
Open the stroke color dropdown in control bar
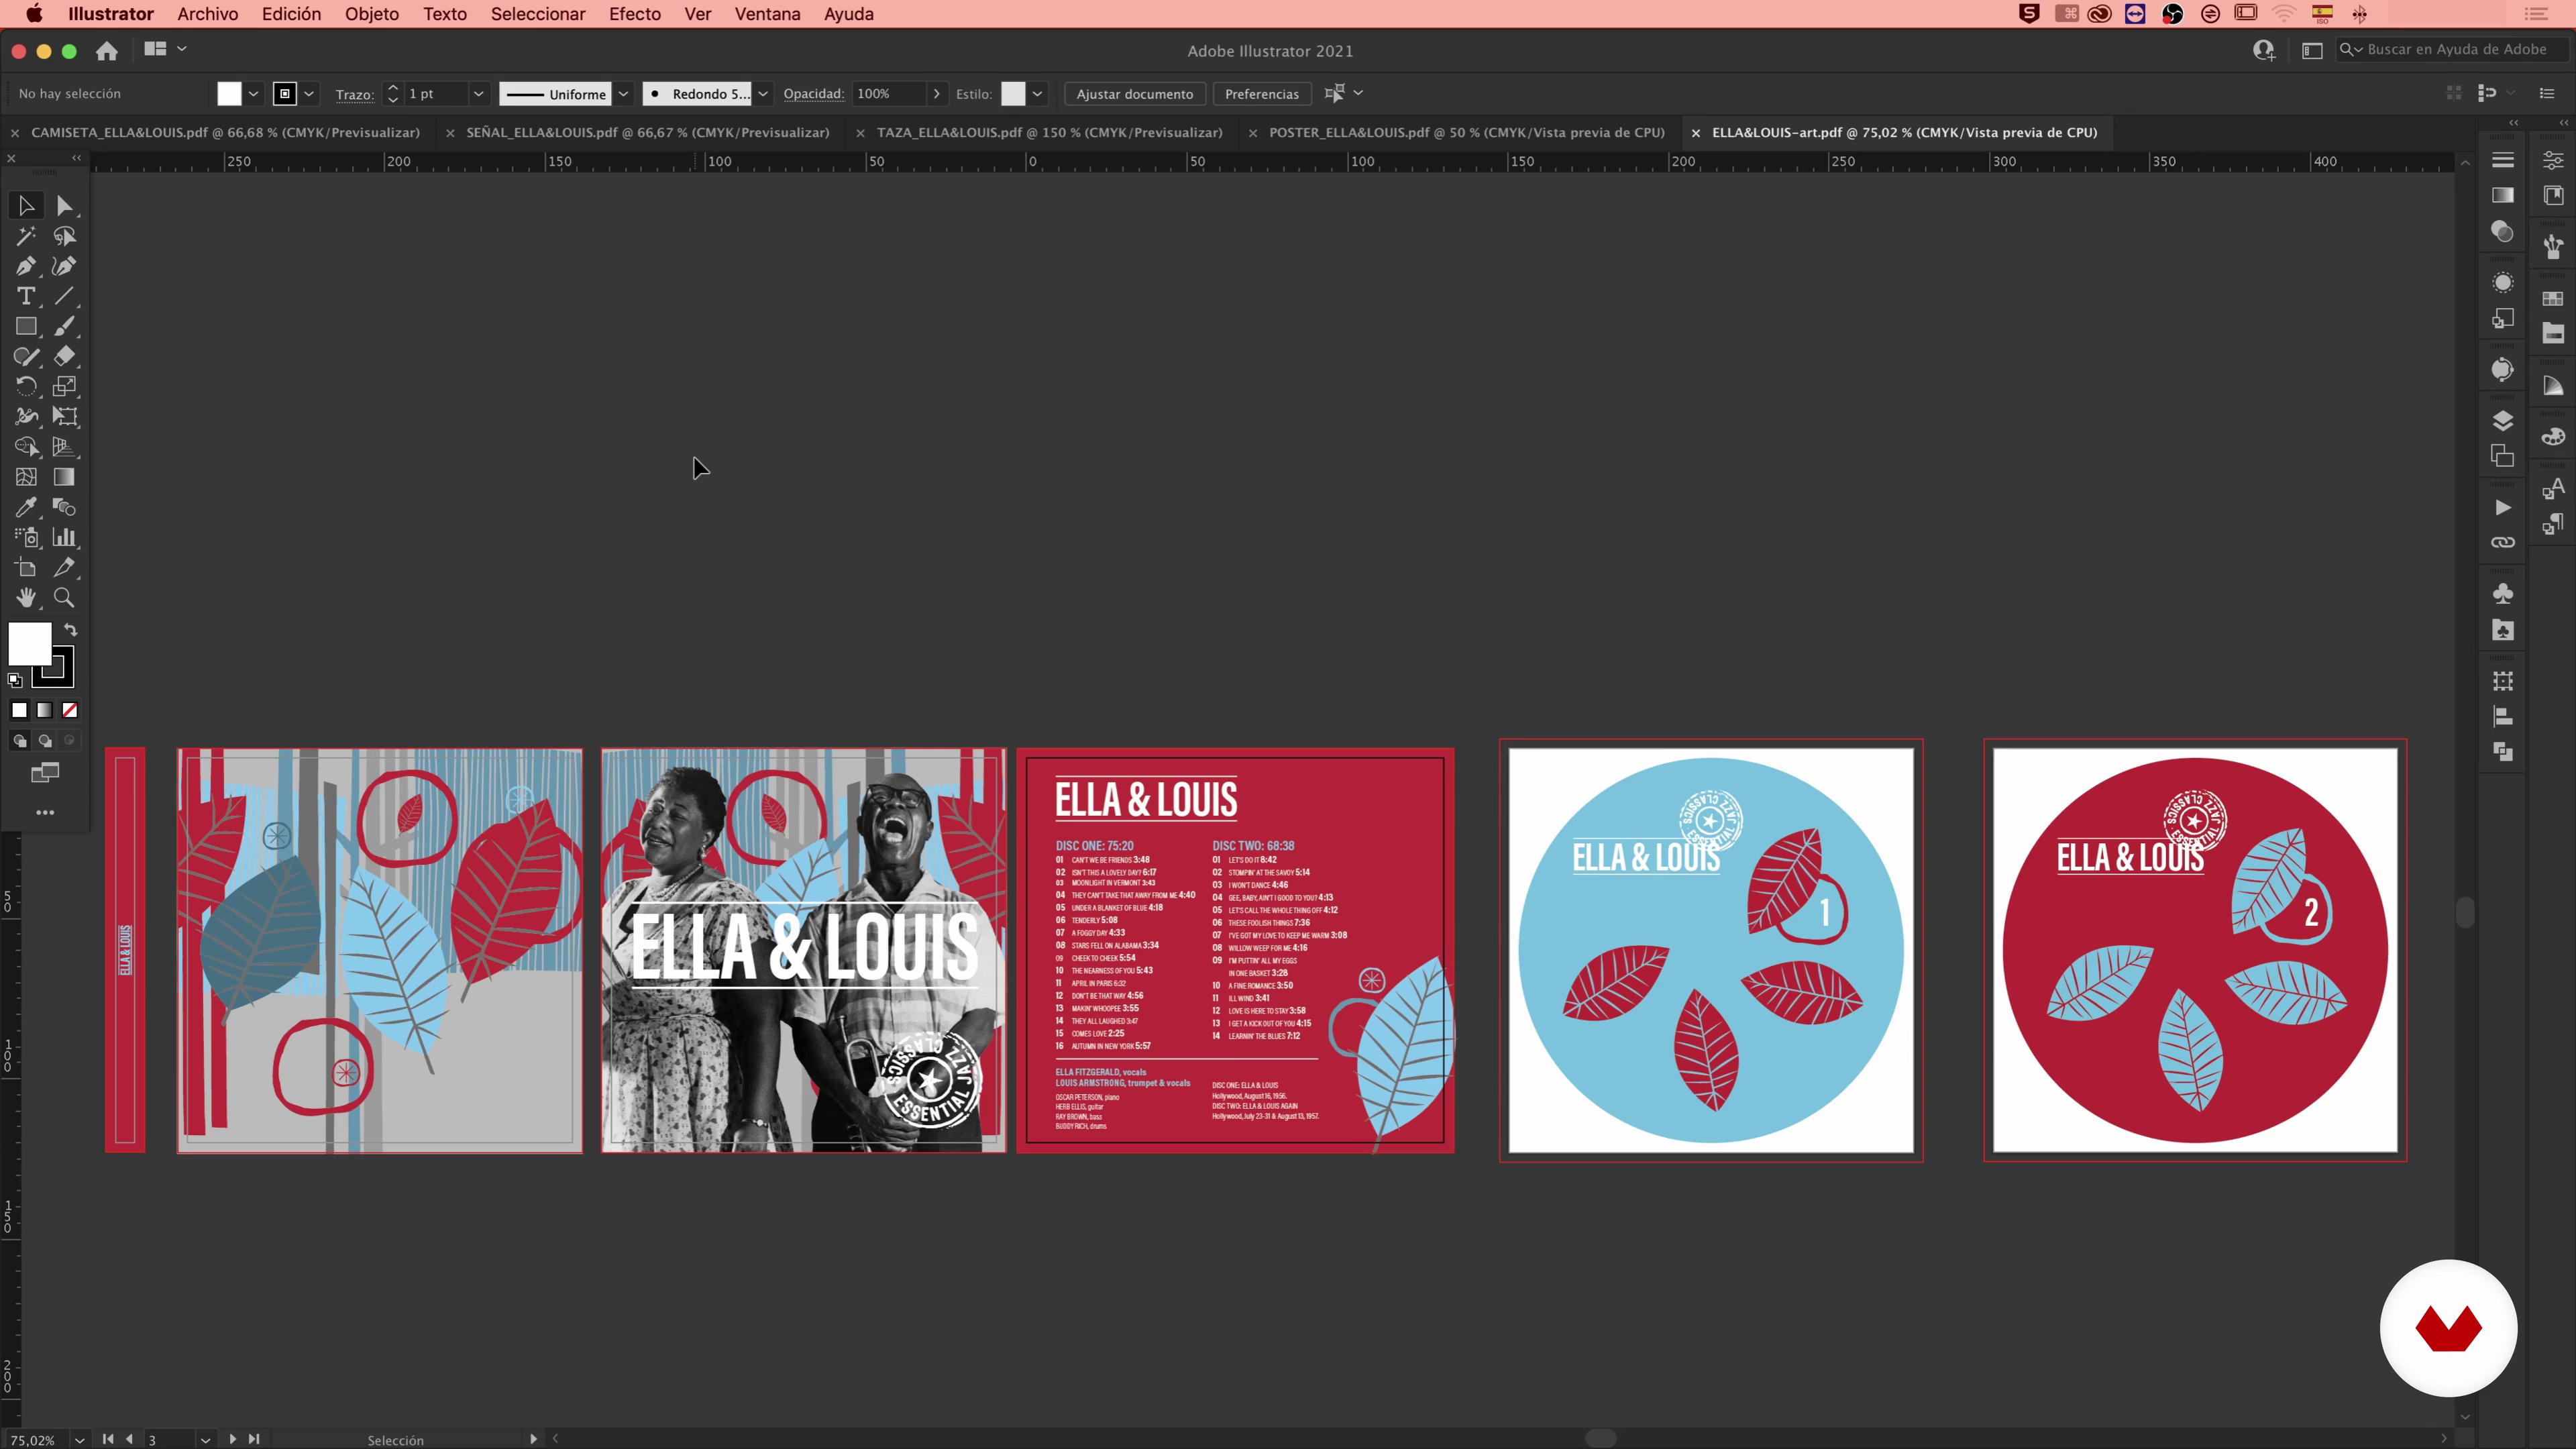coord(309,94)
